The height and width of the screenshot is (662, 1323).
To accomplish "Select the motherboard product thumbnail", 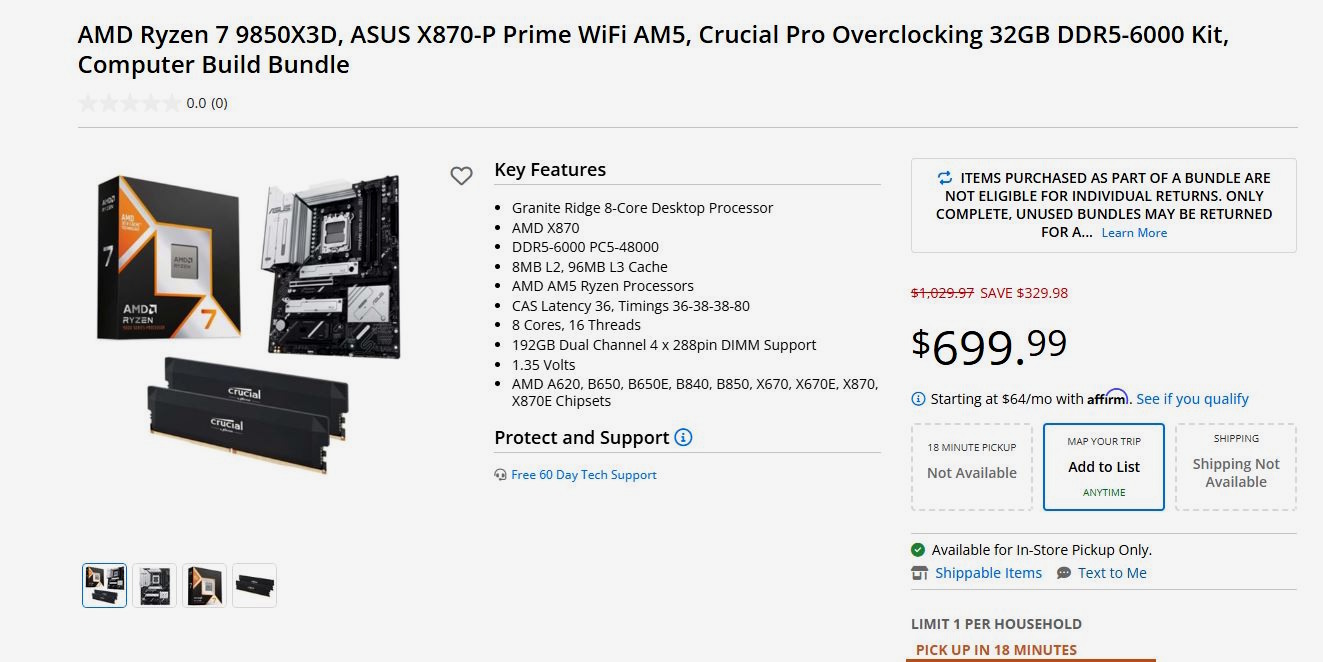I will click(x=154, y=585).
